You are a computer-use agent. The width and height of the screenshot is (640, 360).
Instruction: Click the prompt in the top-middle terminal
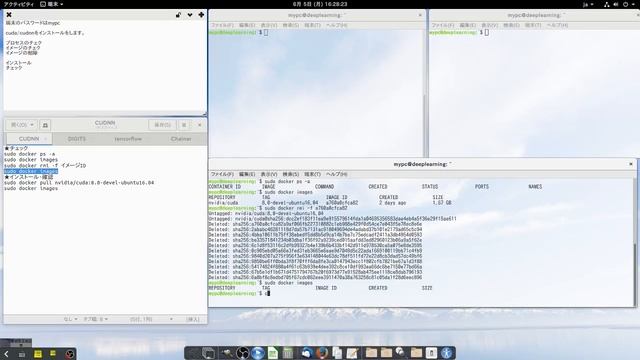(x=238, y=32)
